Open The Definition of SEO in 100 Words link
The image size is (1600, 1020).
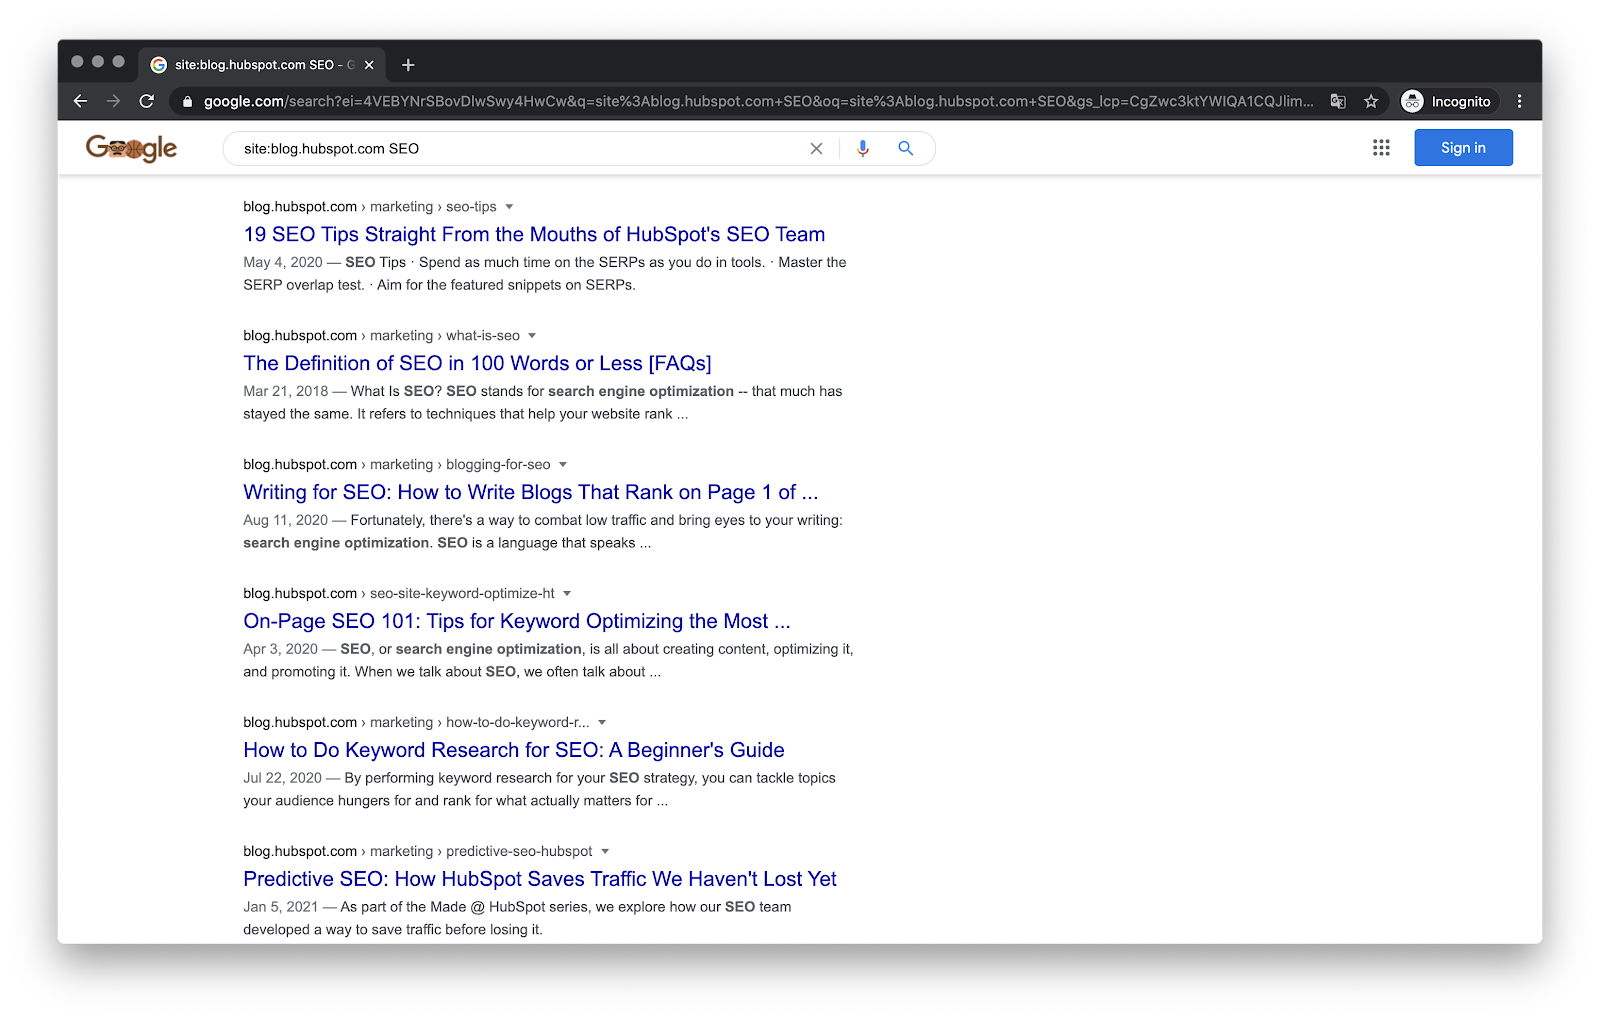[477, 363]
